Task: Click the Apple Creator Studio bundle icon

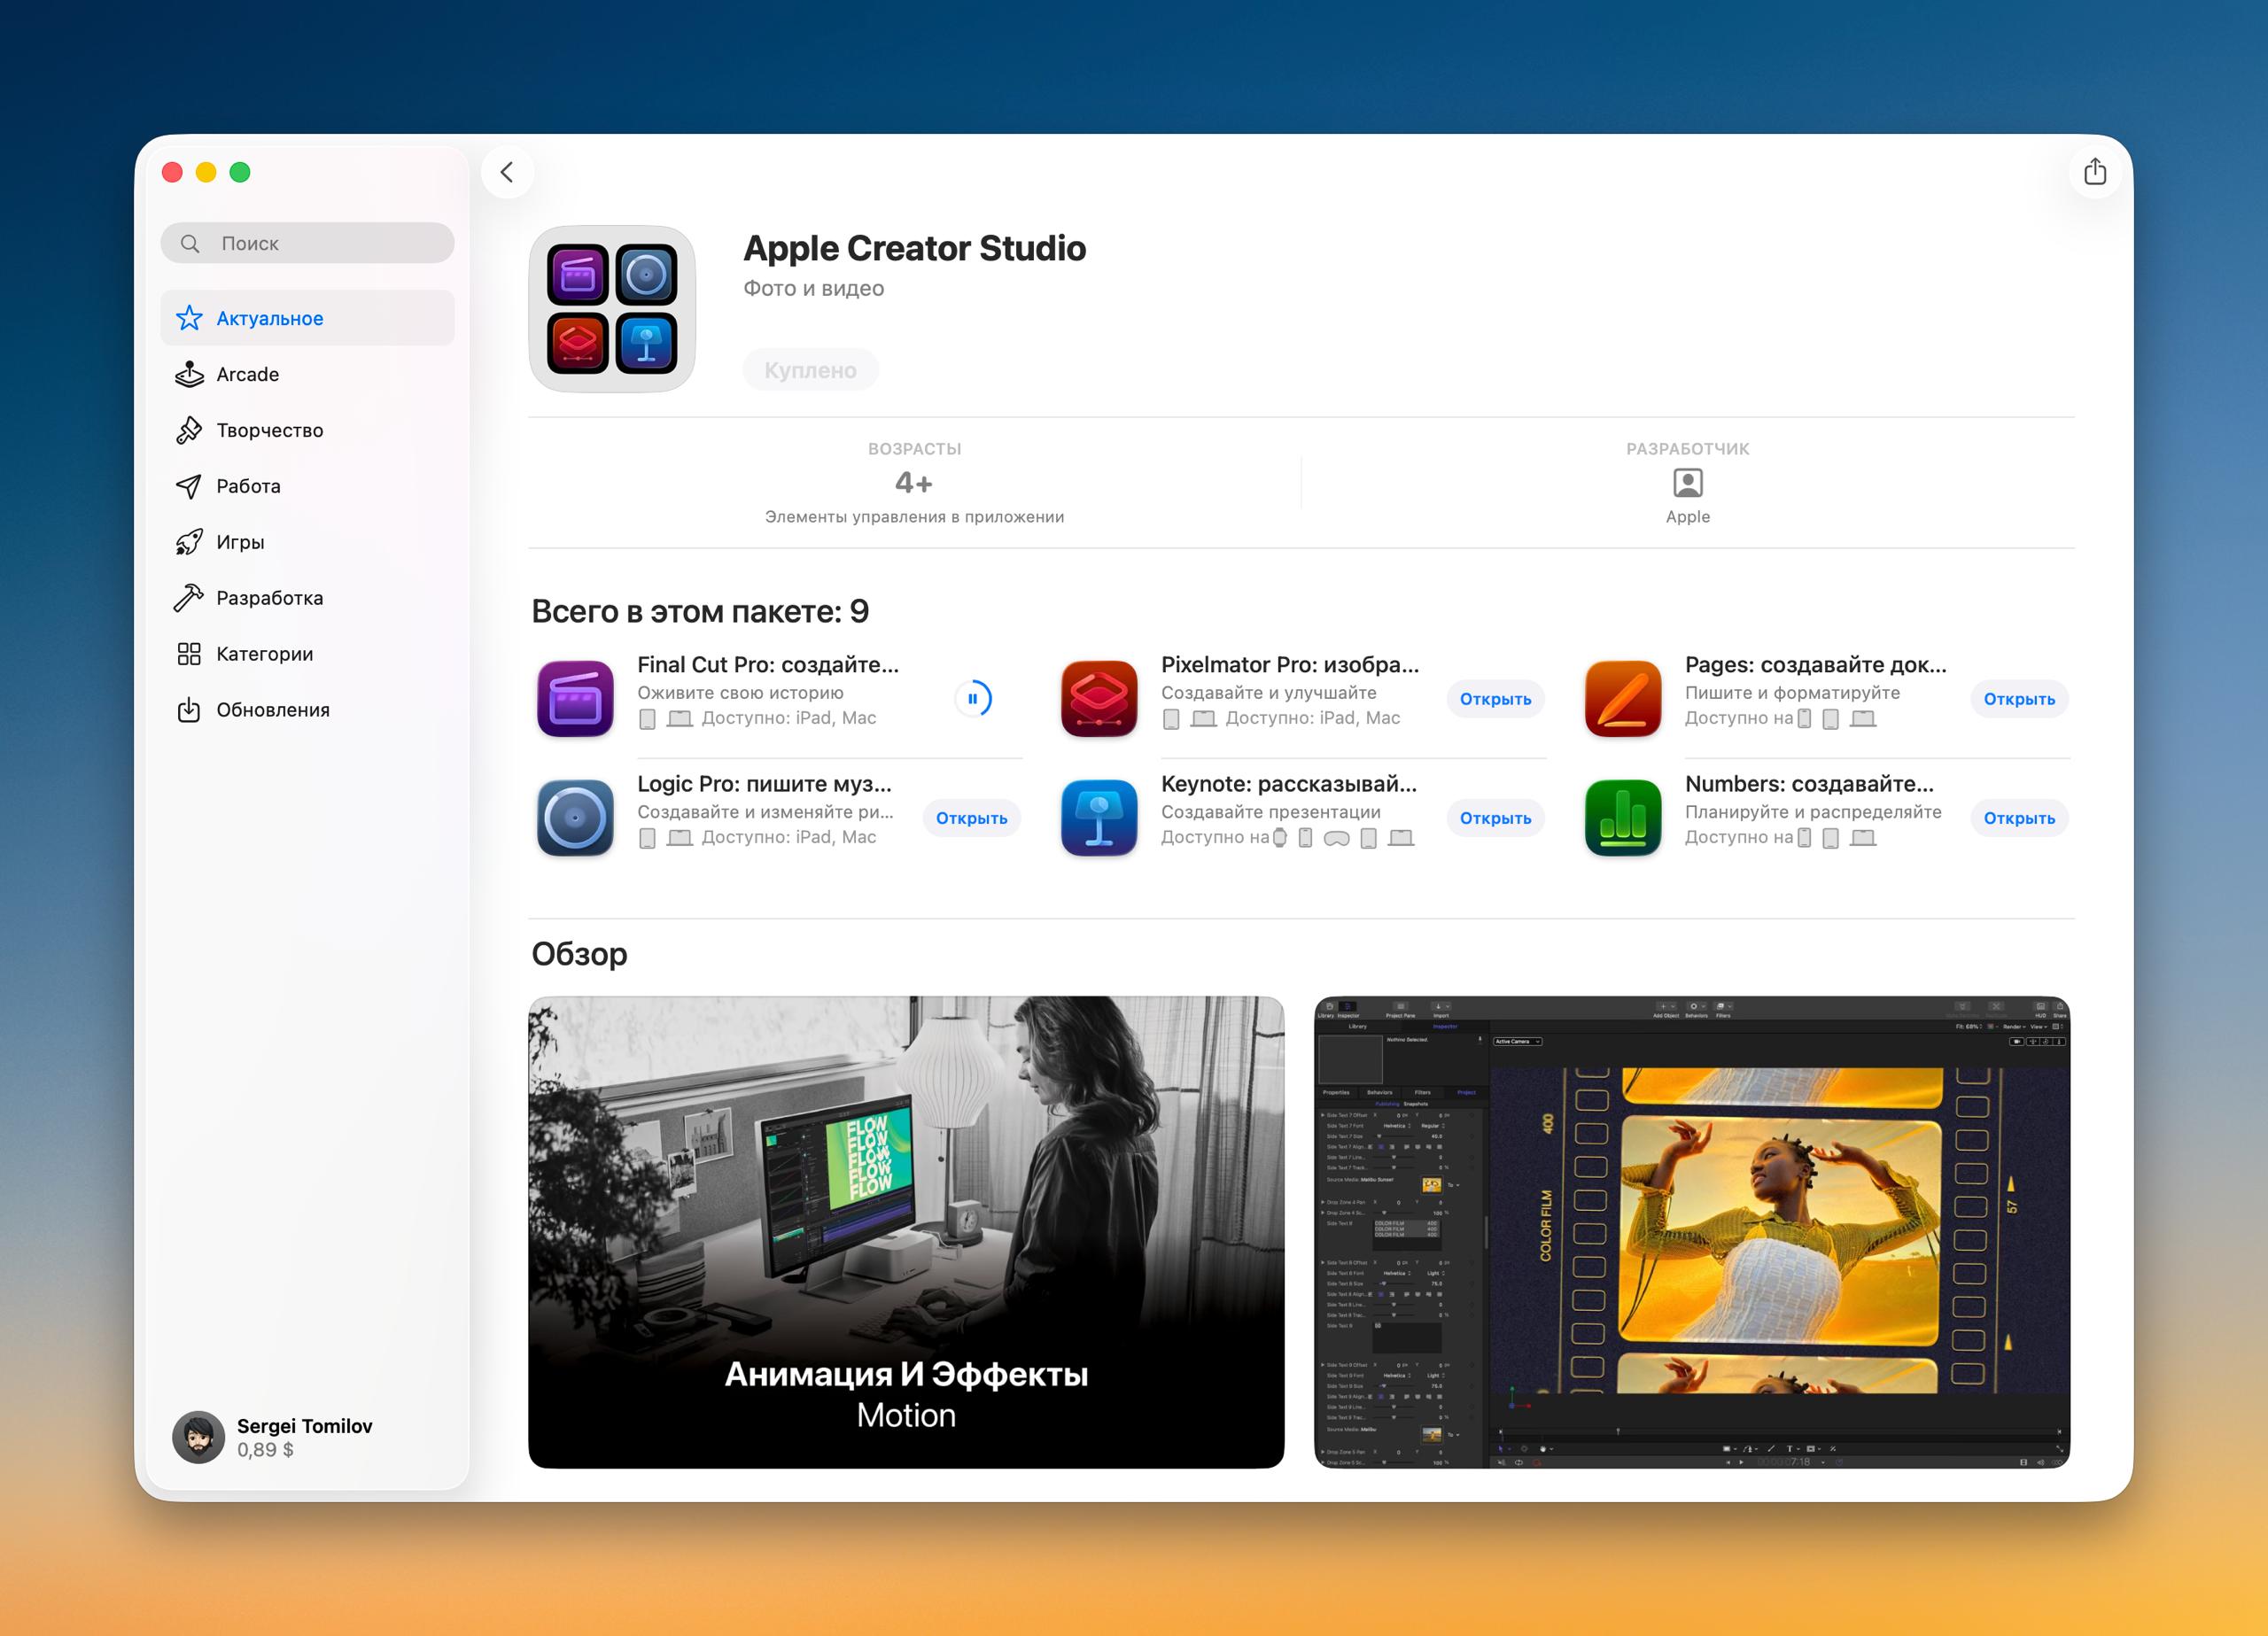Action: click(612, 309)
